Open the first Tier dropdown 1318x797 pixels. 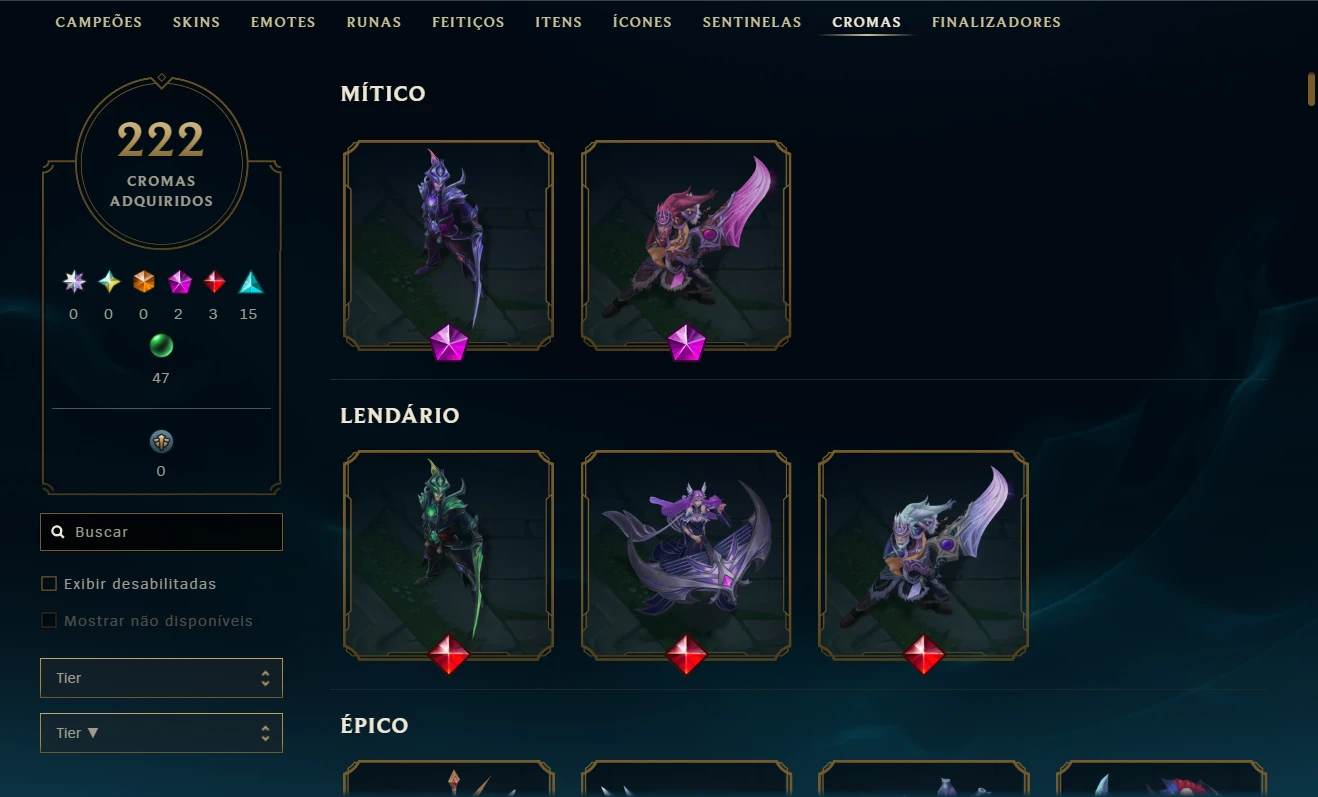[x=161, y=678]
